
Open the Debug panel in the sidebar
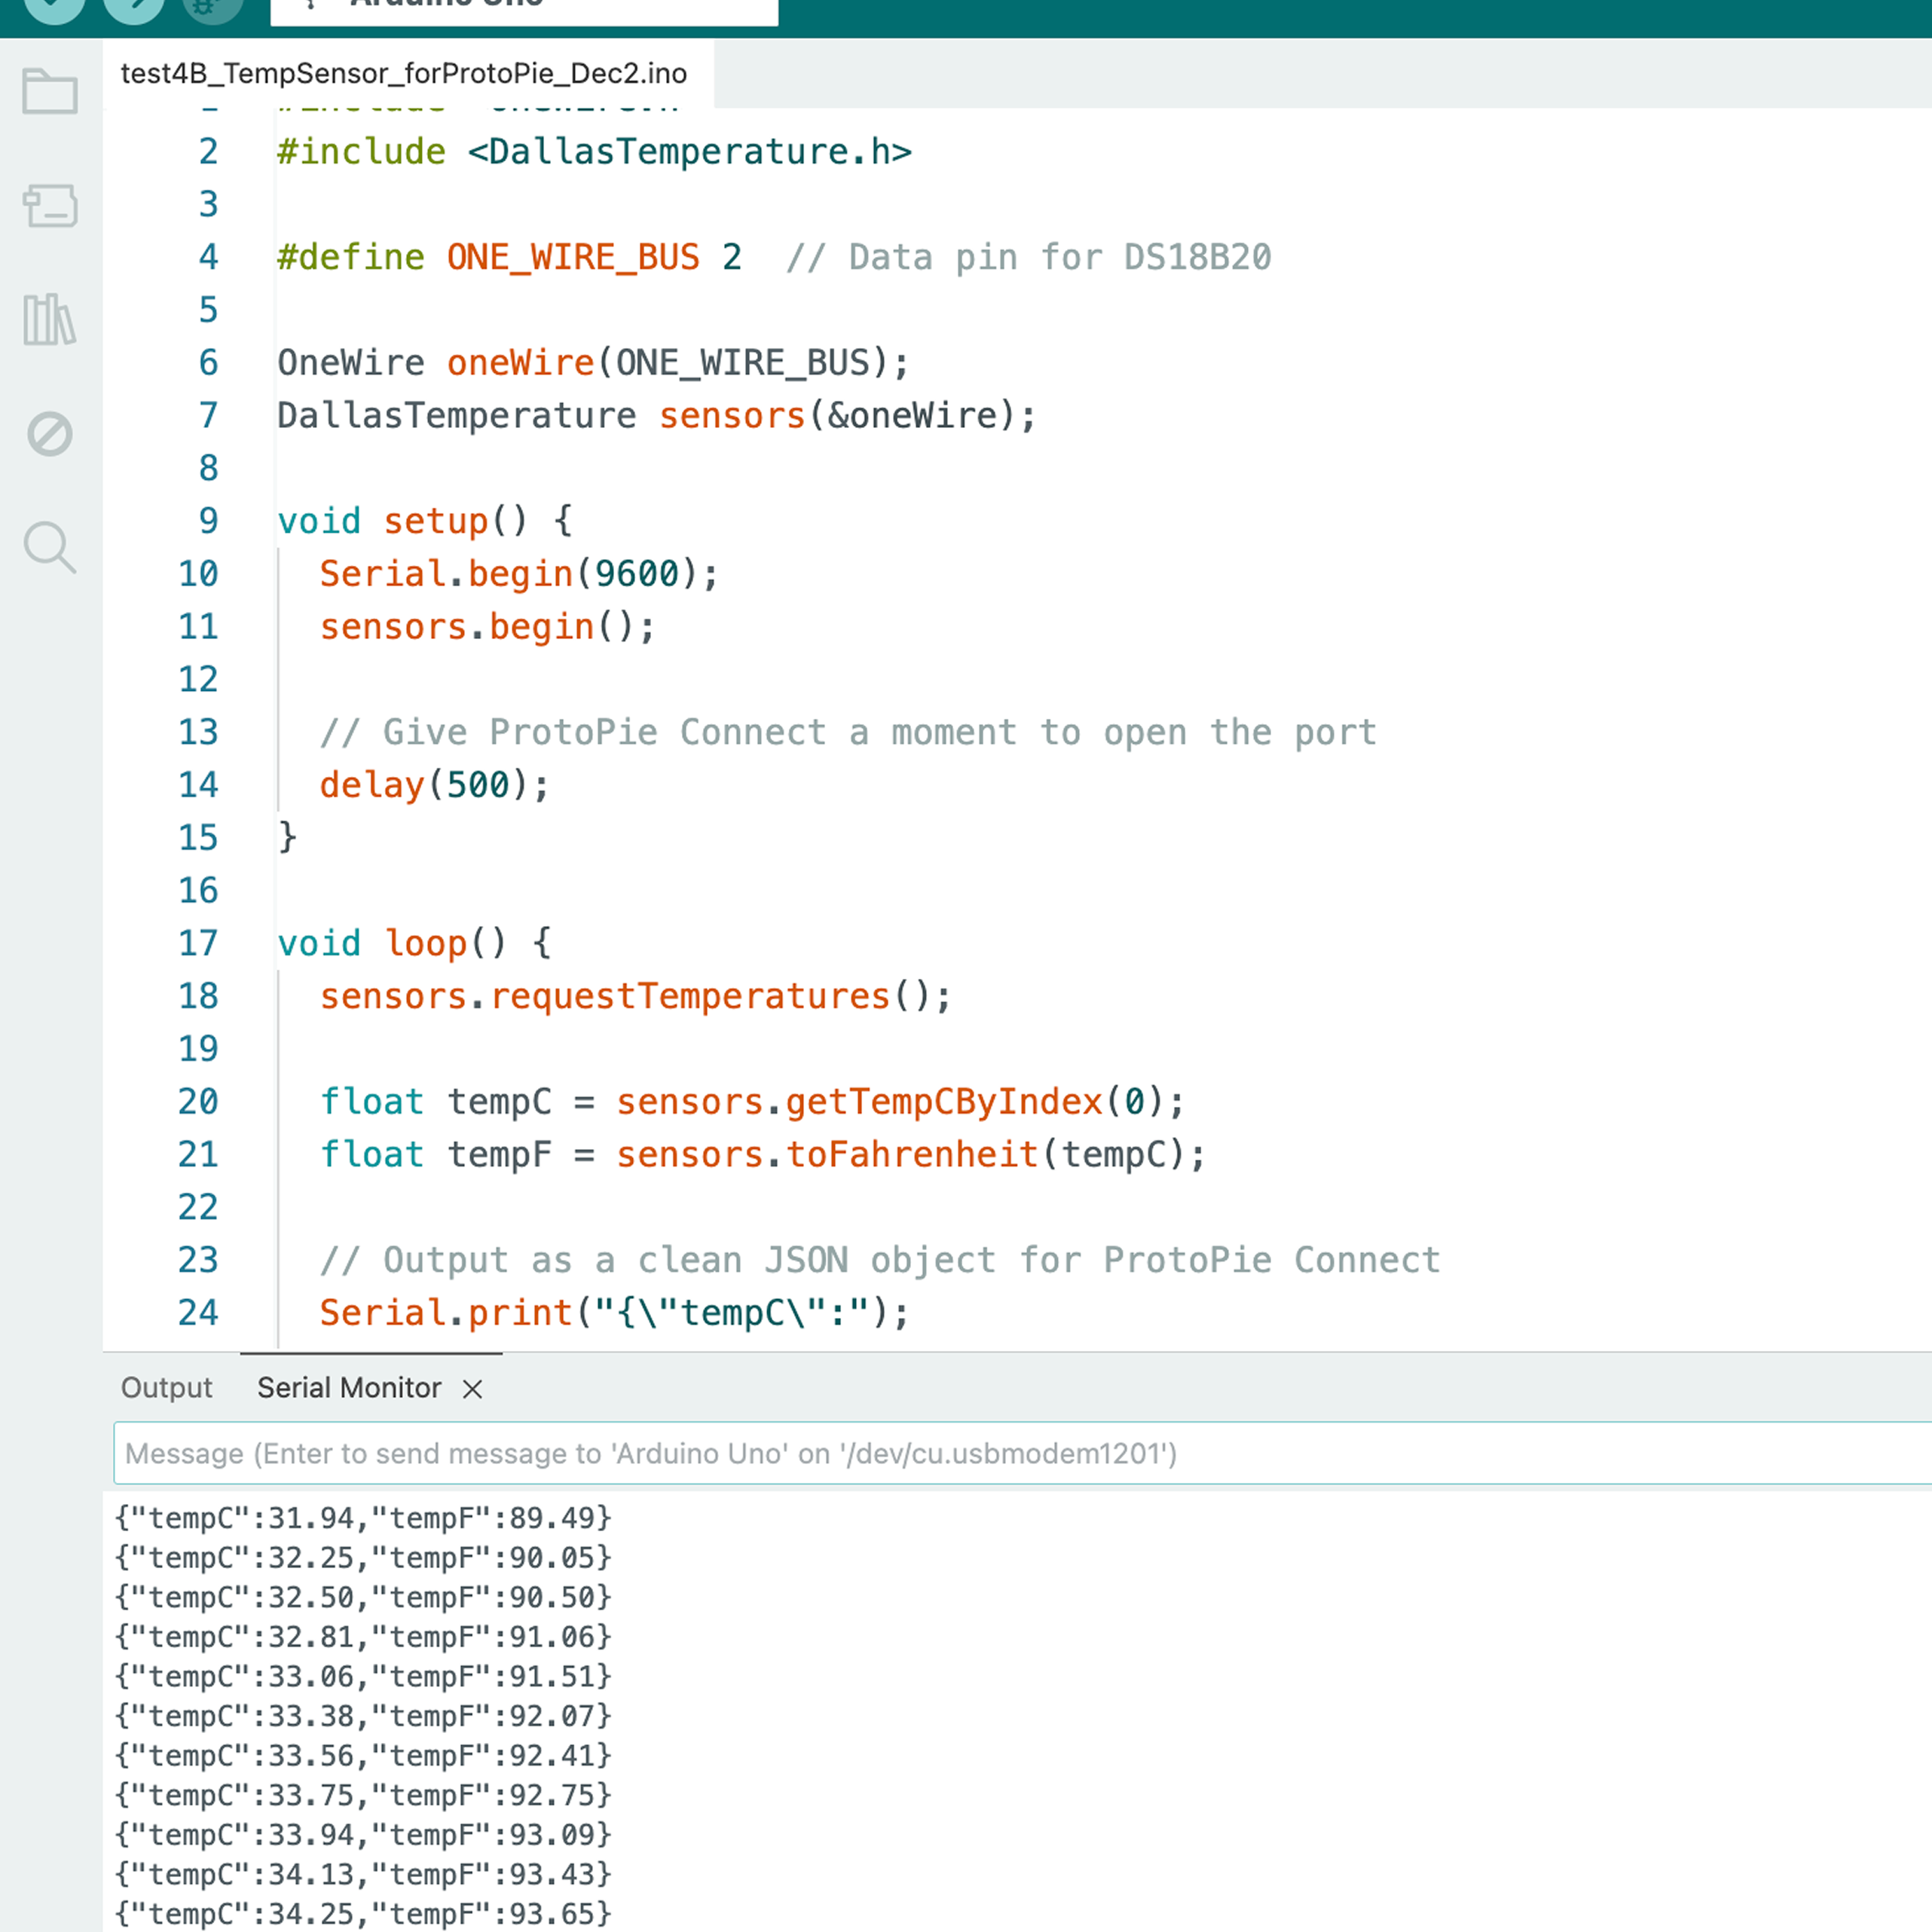[x=50, y=435]
